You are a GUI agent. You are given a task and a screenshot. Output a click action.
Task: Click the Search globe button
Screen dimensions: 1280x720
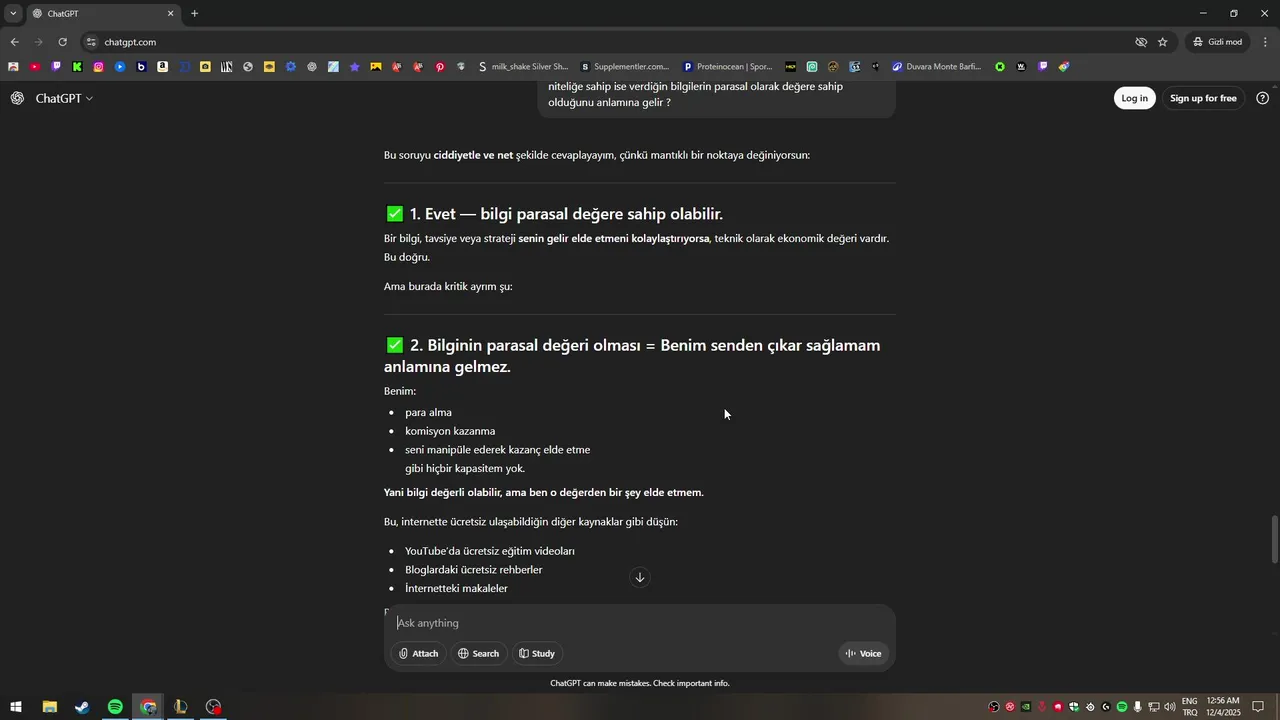click(478, 653)
